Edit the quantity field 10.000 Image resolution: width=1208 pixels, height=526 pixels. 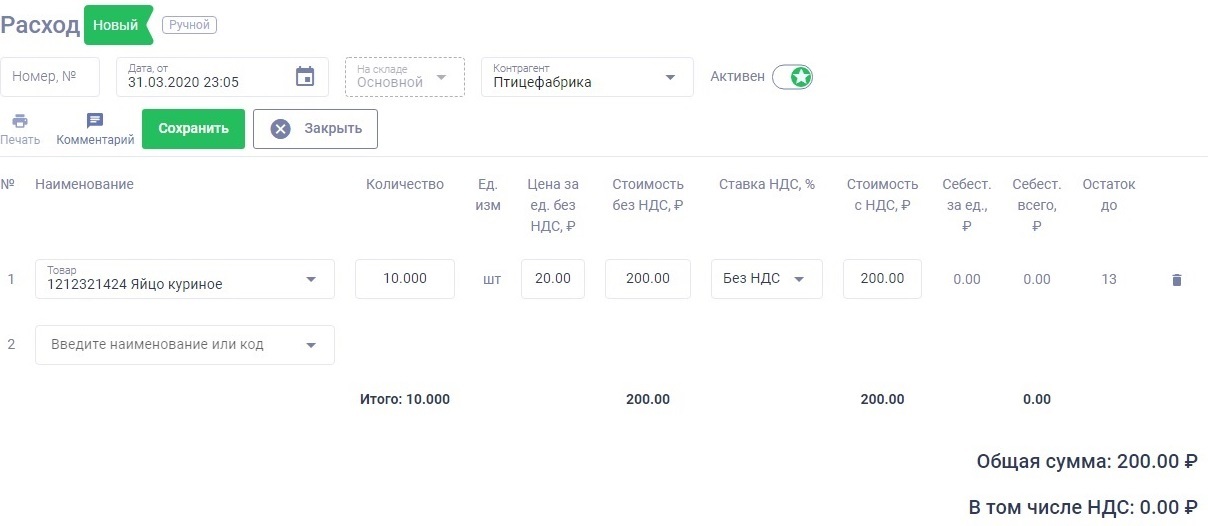click(405, 279)
